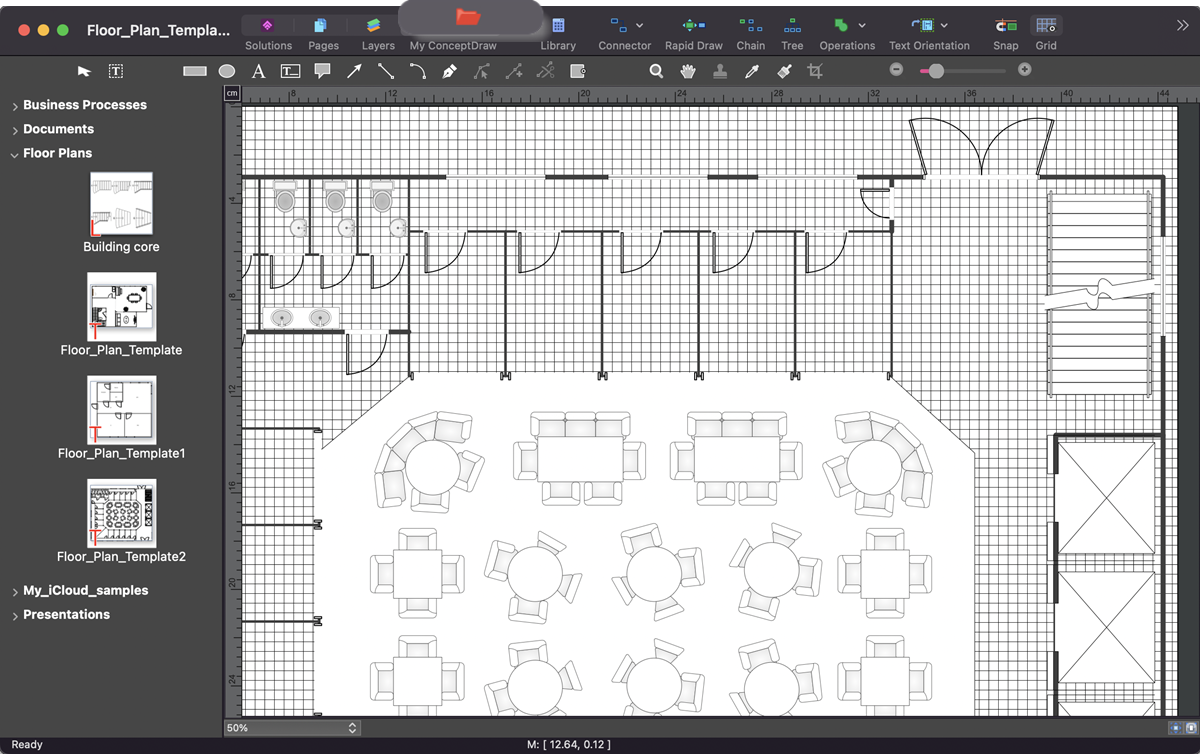1200x754 pixels.
Task: Click the cm ruler units box
Action: 232,93
